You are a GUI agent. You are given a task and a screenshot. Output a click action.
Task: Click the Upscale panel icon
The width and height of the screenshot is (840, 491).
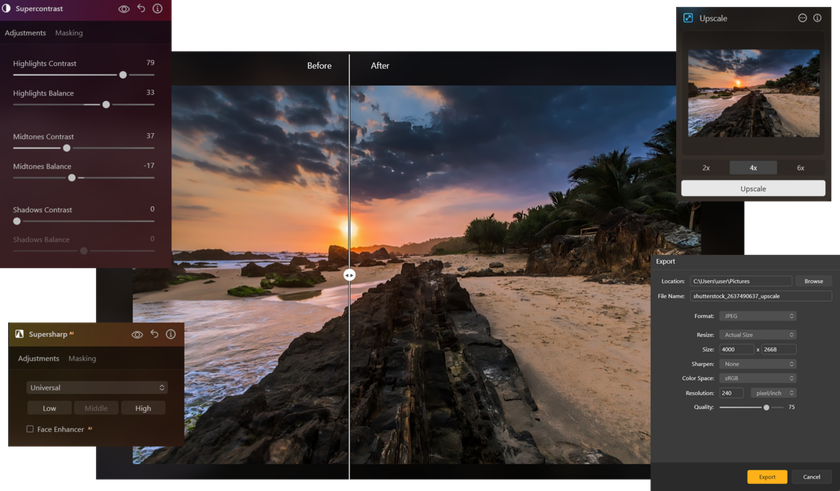click(x=688, y=18)
